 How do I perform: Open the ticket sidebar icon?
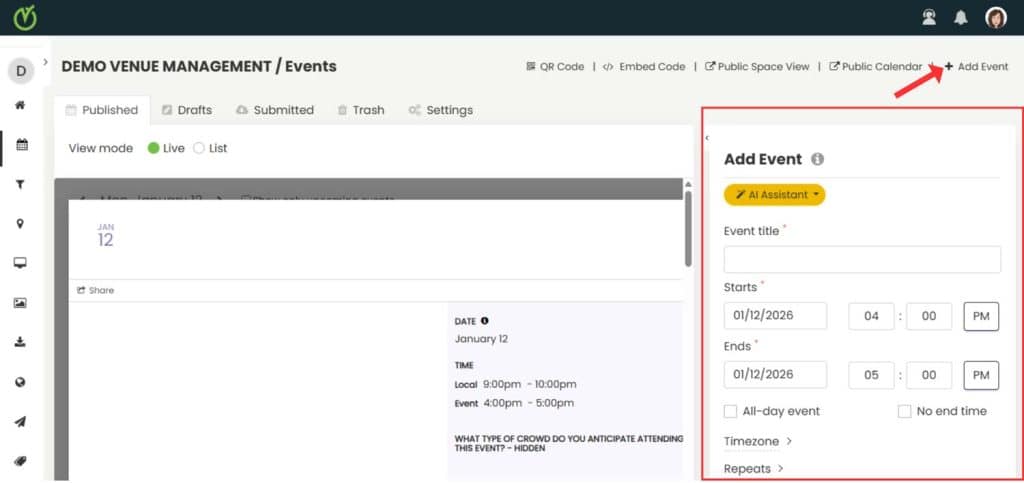[x=20, y=461]
